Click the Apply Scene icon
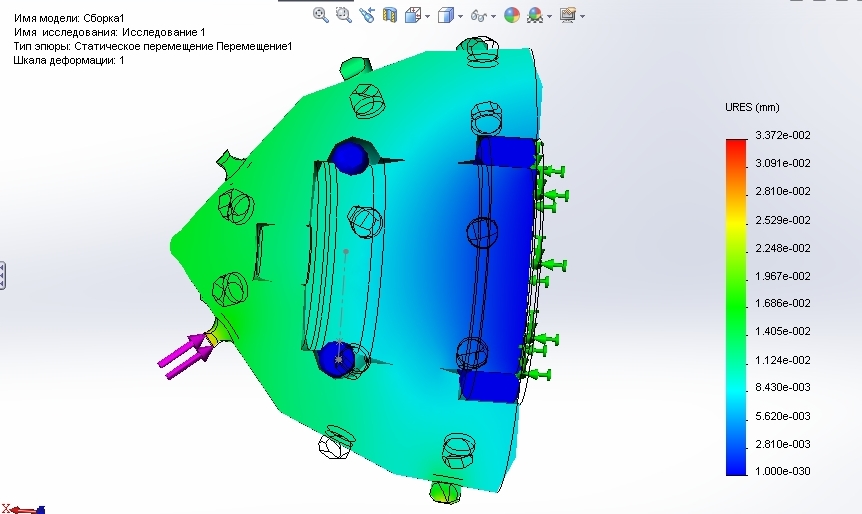Viewport: 862px width, 514px height. click(535, 15)
